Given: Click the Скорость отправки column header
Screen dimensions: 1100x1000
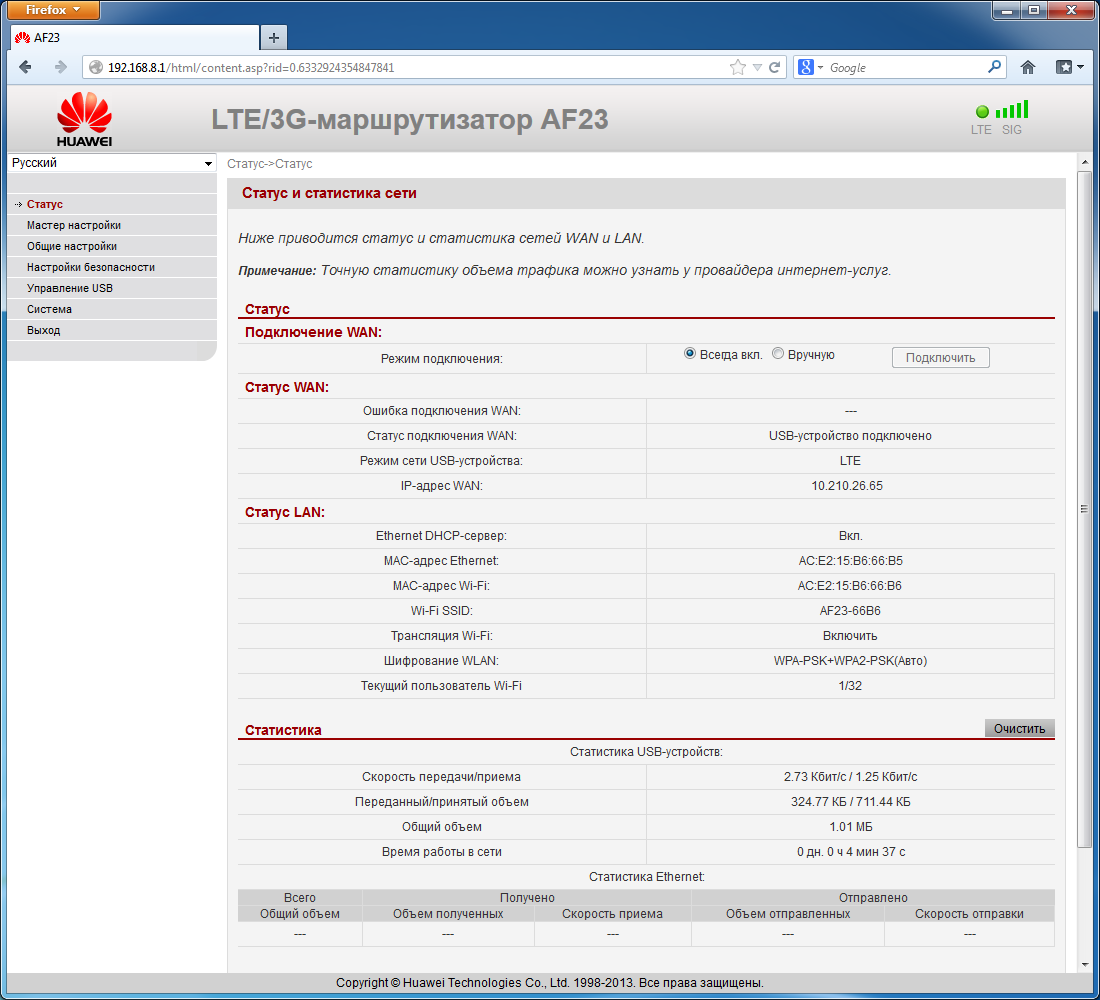Looking at the screenshot, I should pos(969,914).
